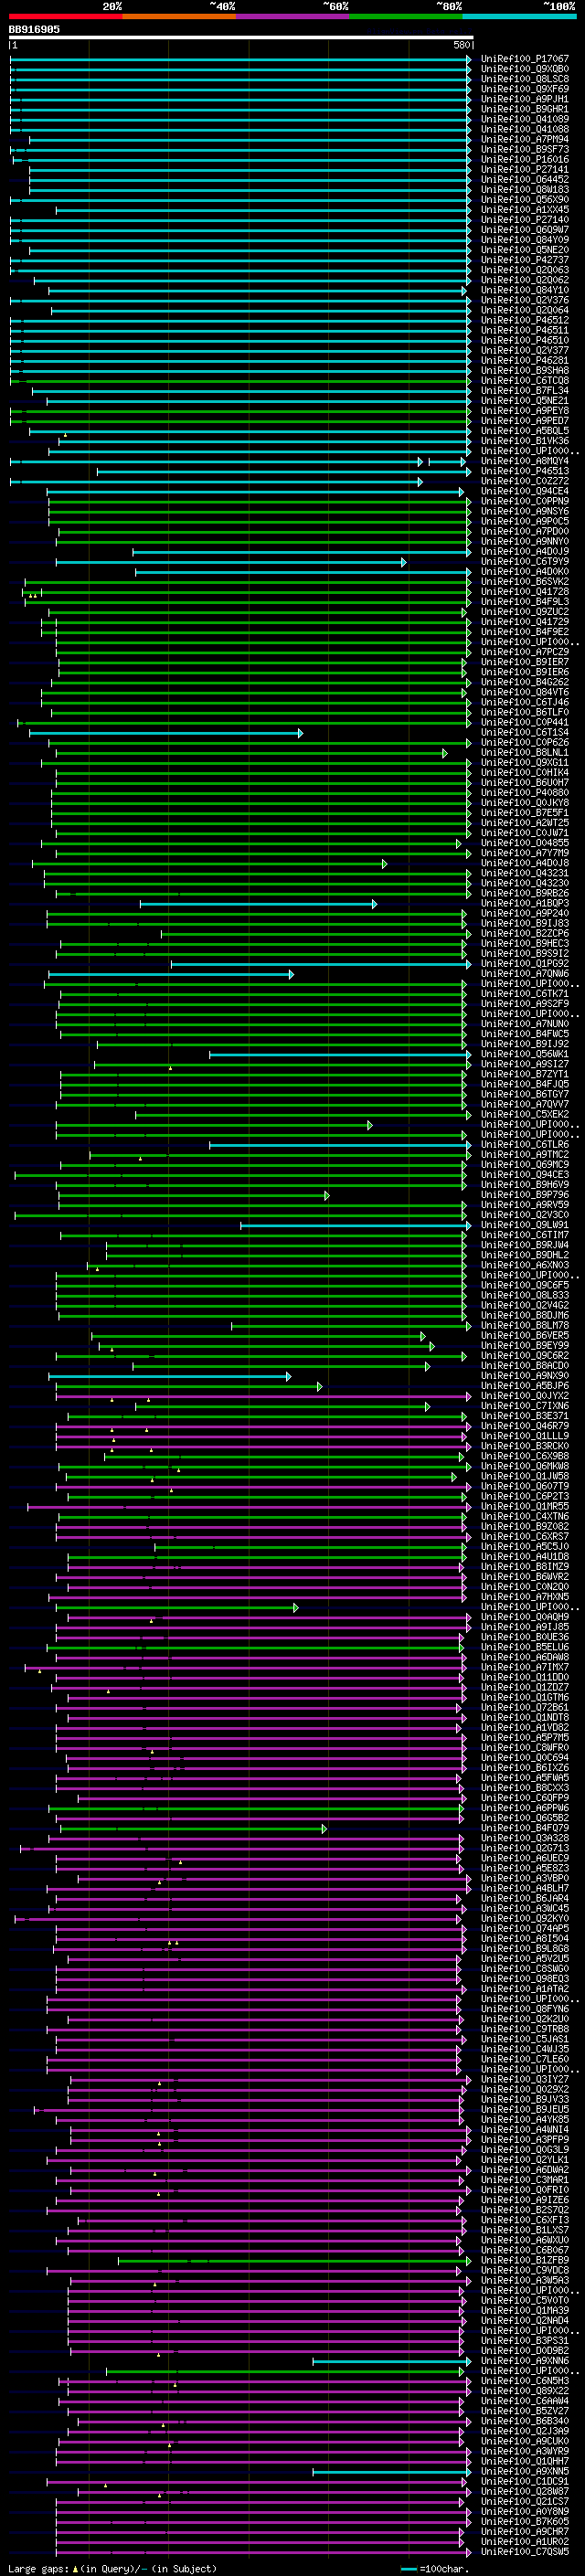Click the UniRef100_Q2V376 label
Image resolution: width=585 pixels, height=2576 pixels.
[x=524, y=300]
